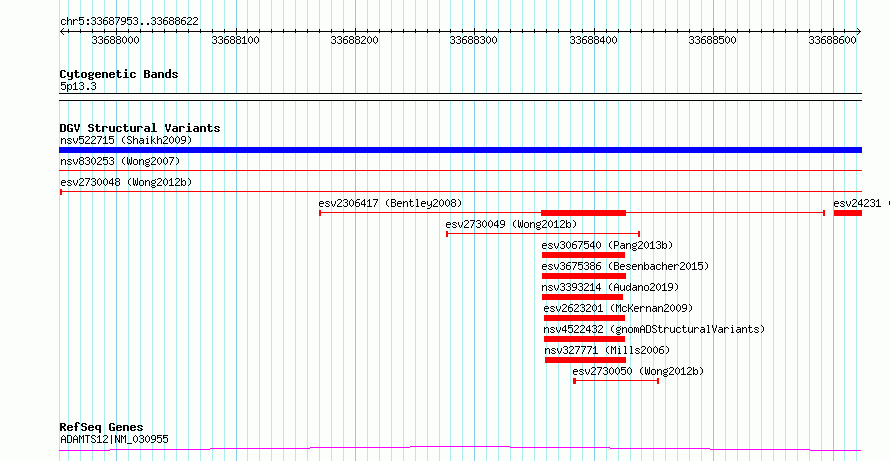Click the chr5:33687953..33688622 region label
Screen dimensions: 890x461
click(x=129, y=22)
